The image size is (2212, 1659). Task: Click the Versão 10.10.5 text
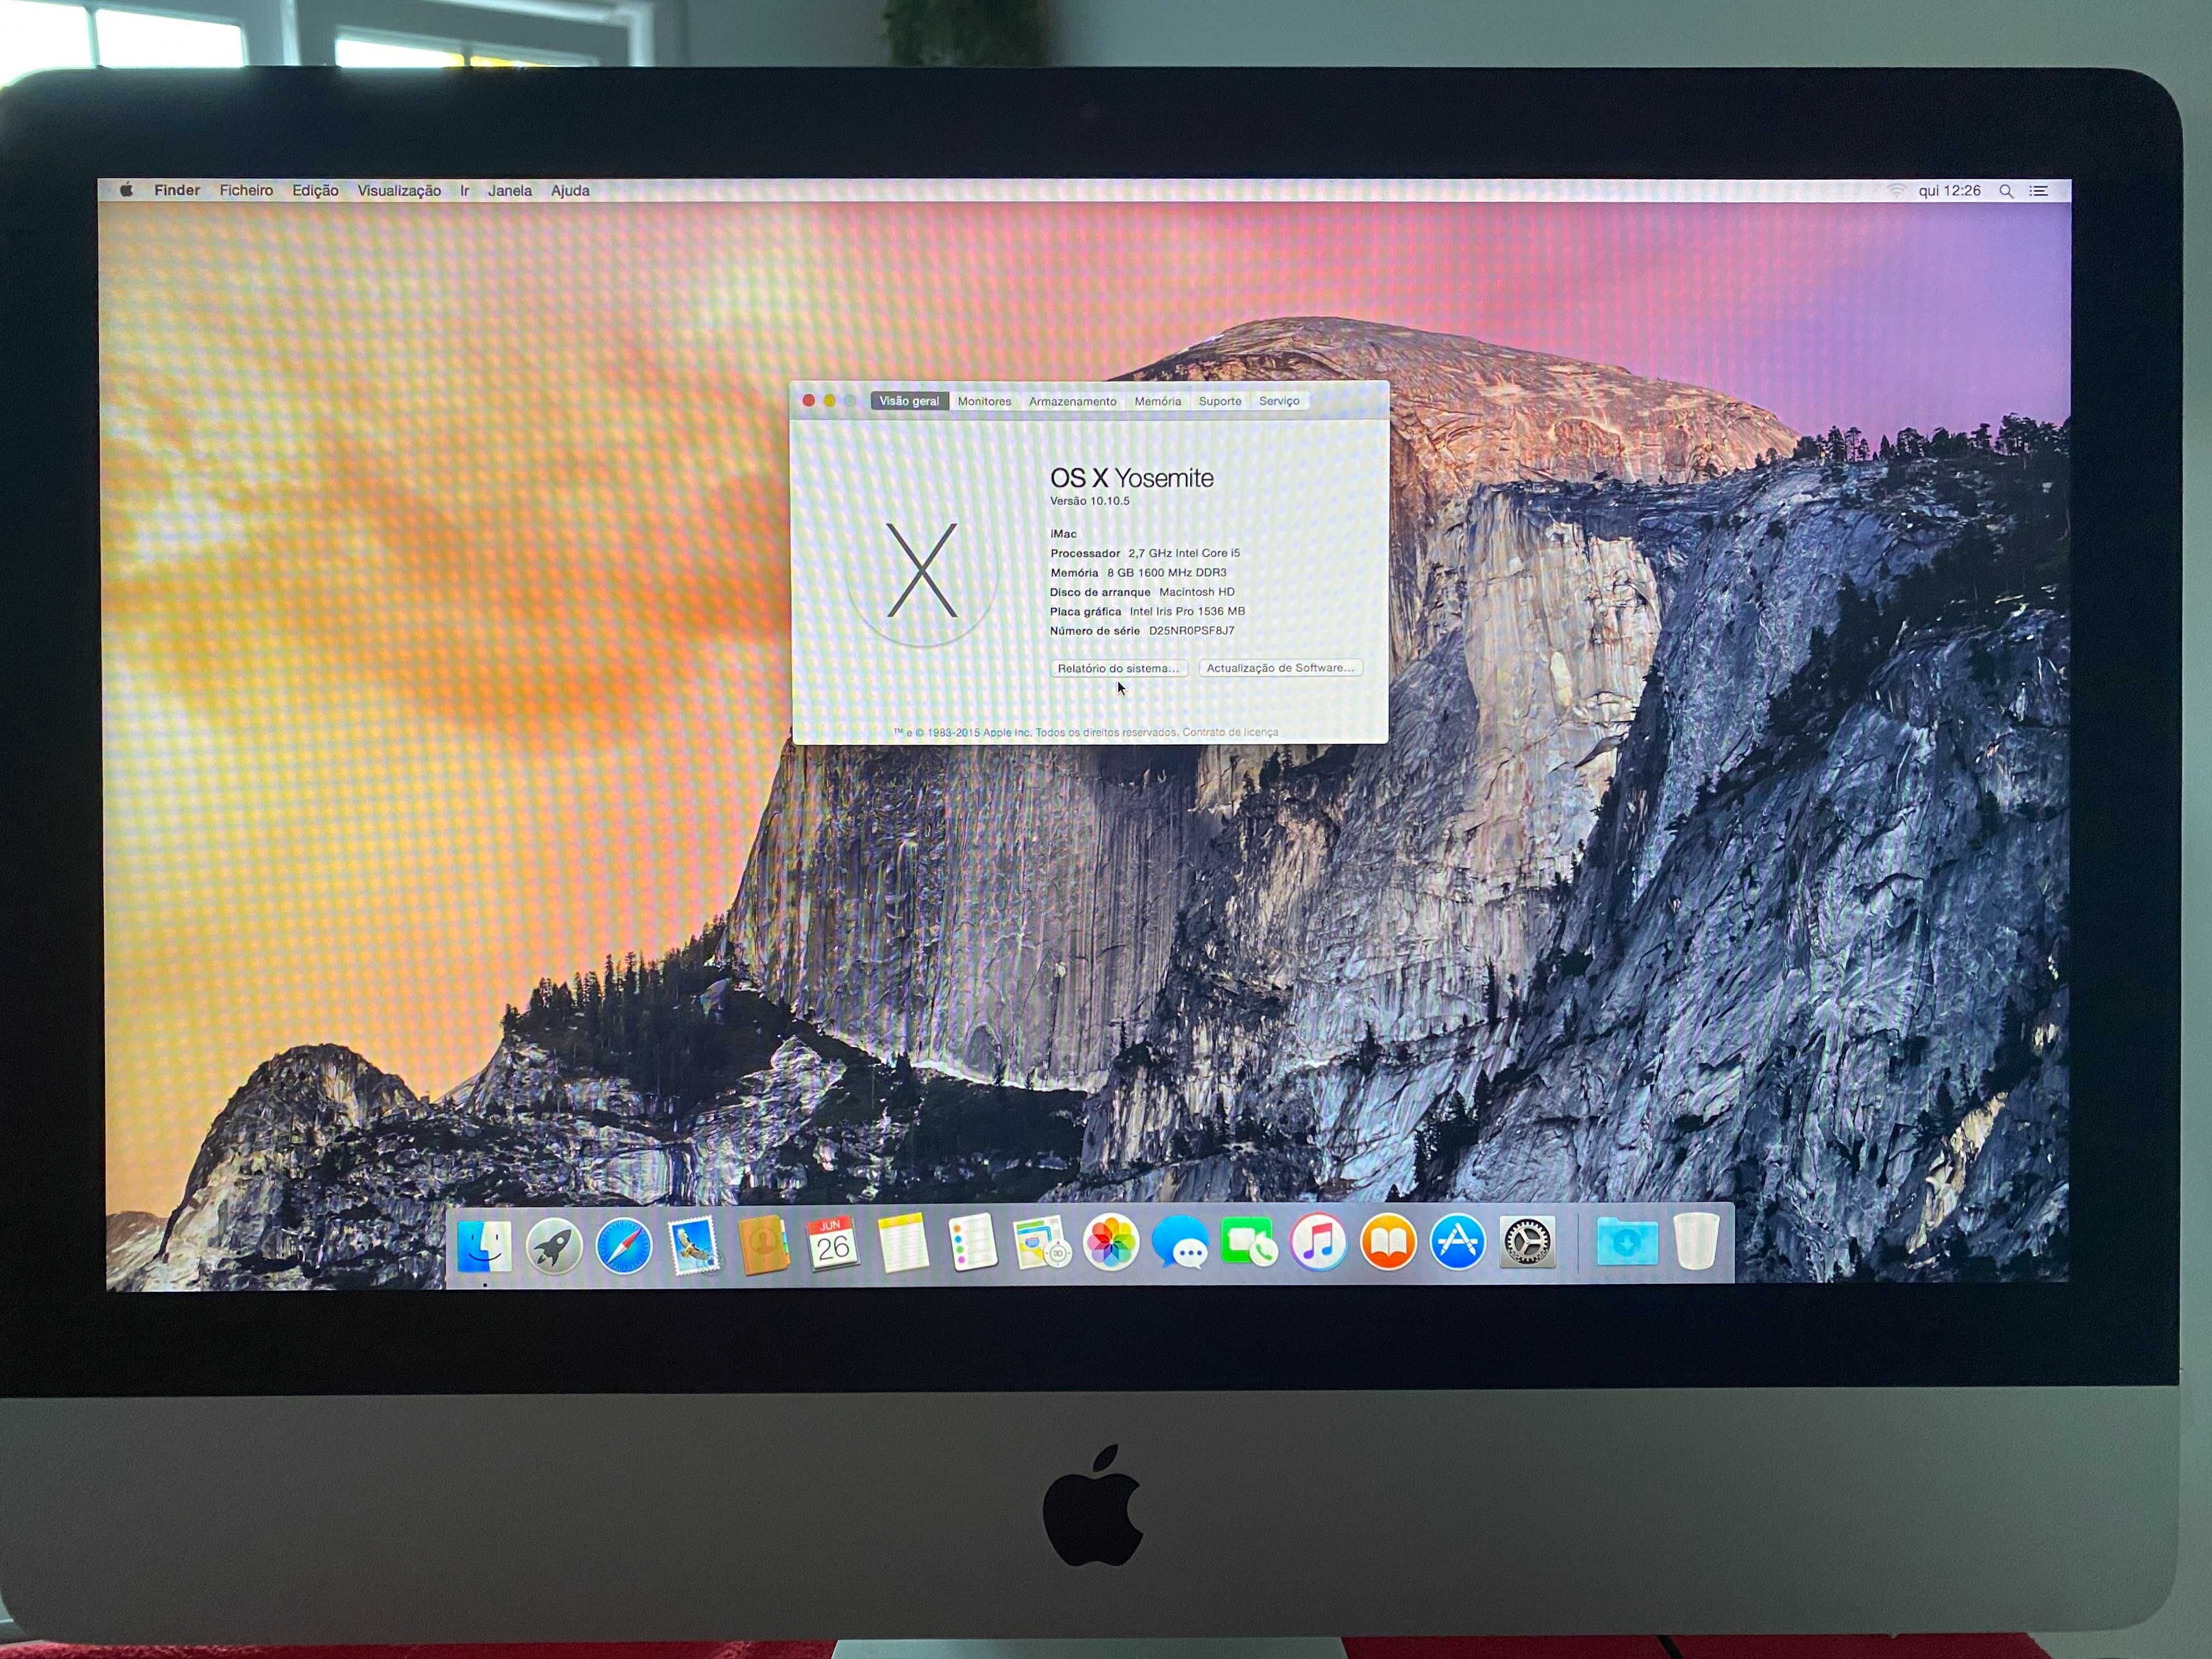click(x=1089, y=501)
